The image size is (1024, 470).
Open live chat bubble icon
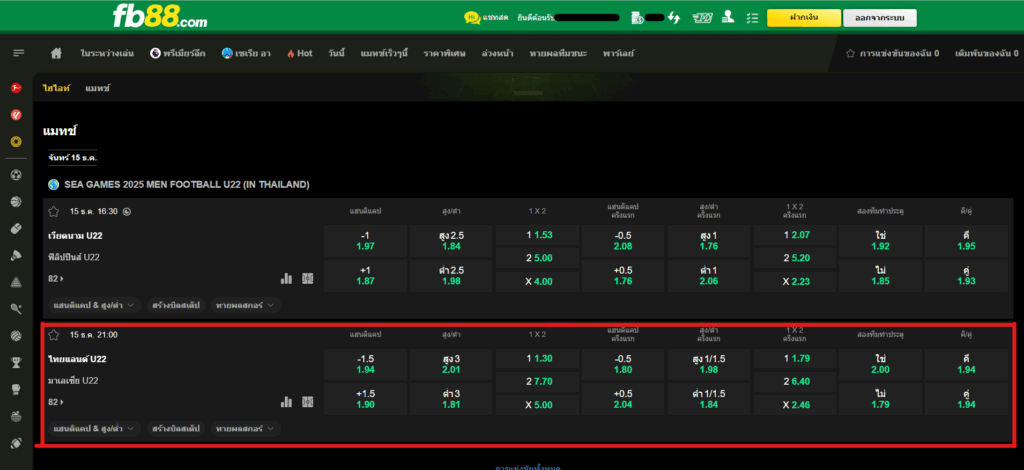click(472, 18)
